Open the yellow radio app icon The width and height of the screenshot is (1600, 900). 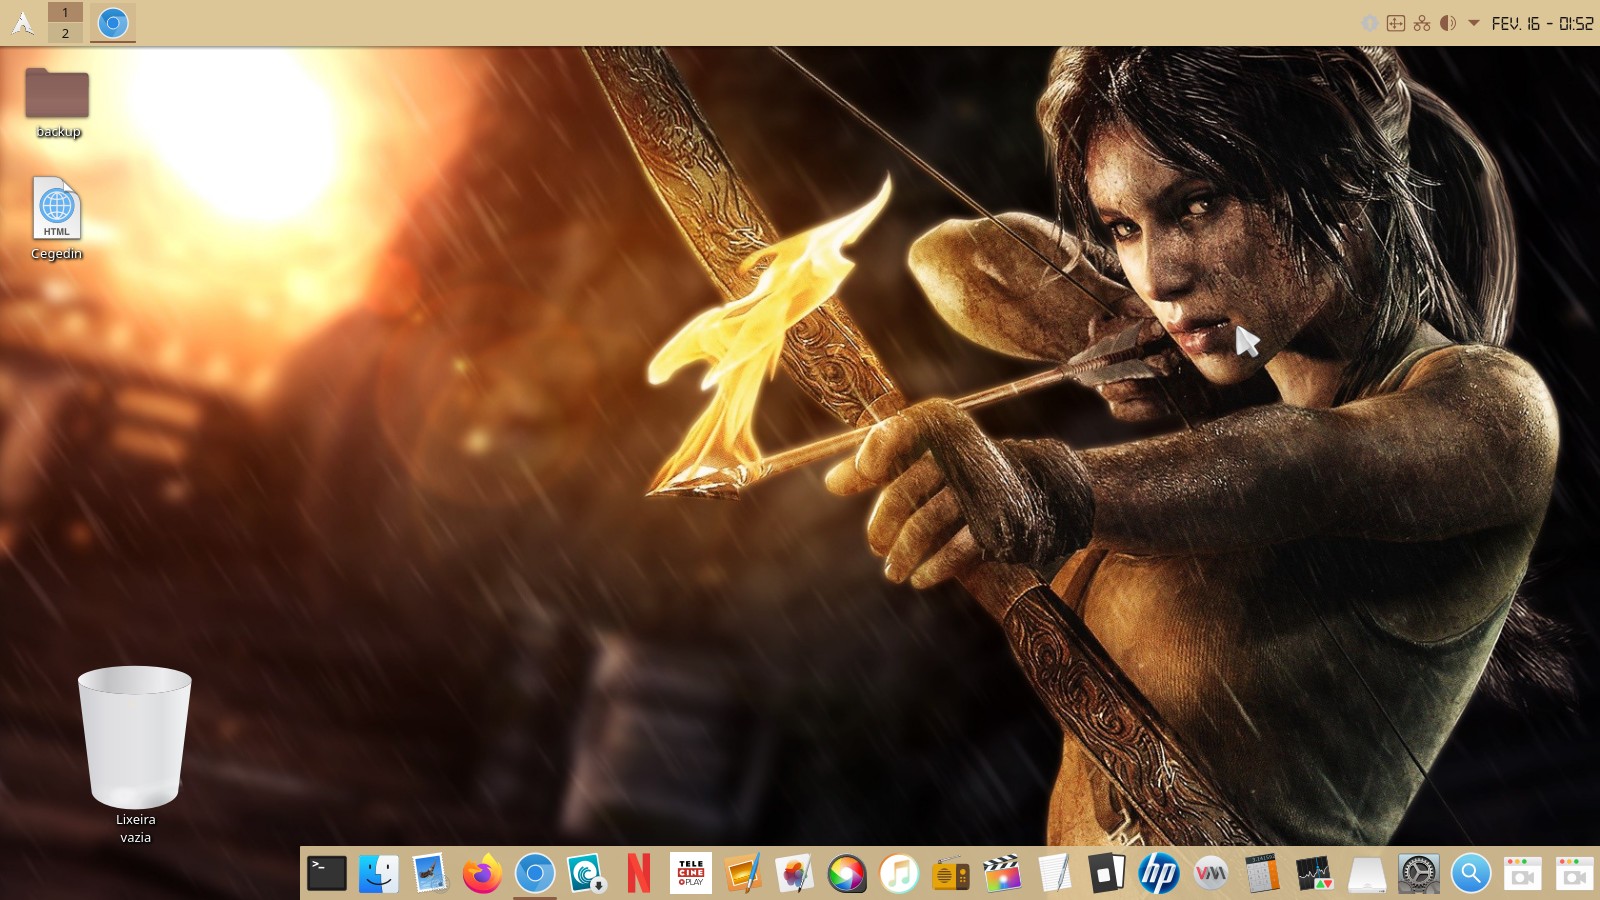click(x=951, y=874)
